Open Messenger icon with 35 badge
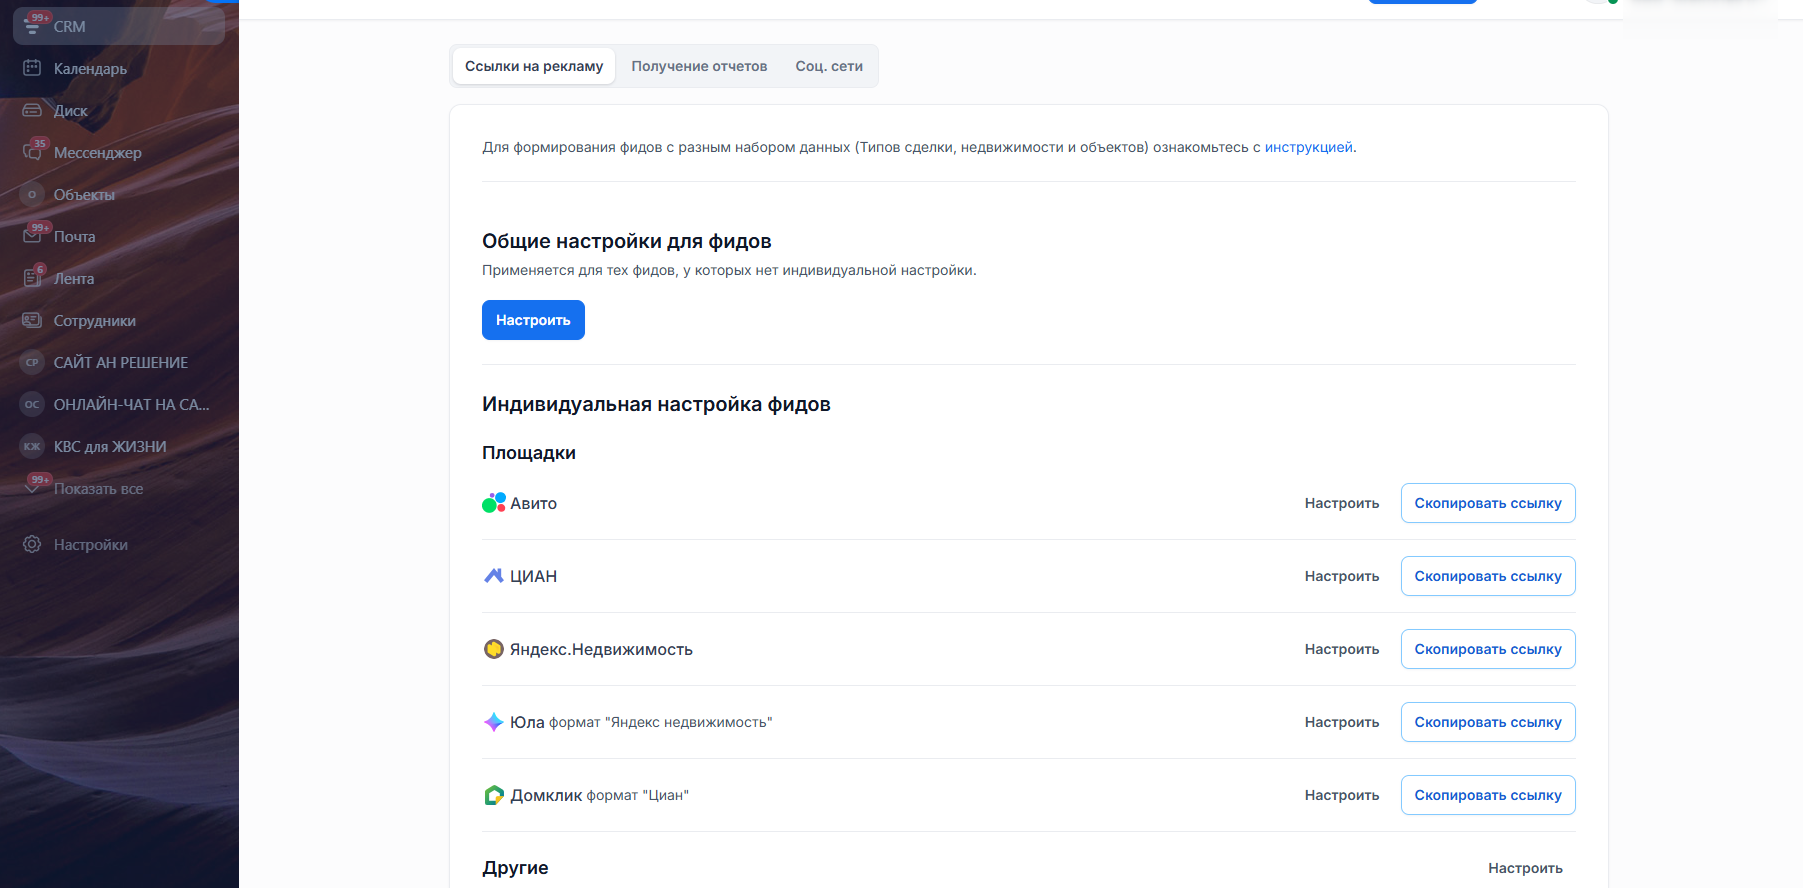The height and width of the screenshot is (888, 1803). coord(32,152)
